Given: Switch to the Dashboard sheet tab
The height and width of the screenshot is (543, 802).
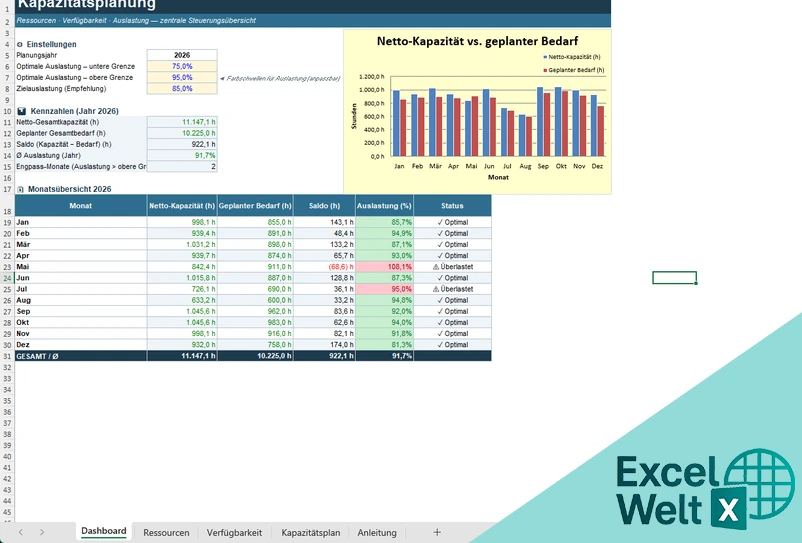Looking at the screenshot, I should click(104, 531).
